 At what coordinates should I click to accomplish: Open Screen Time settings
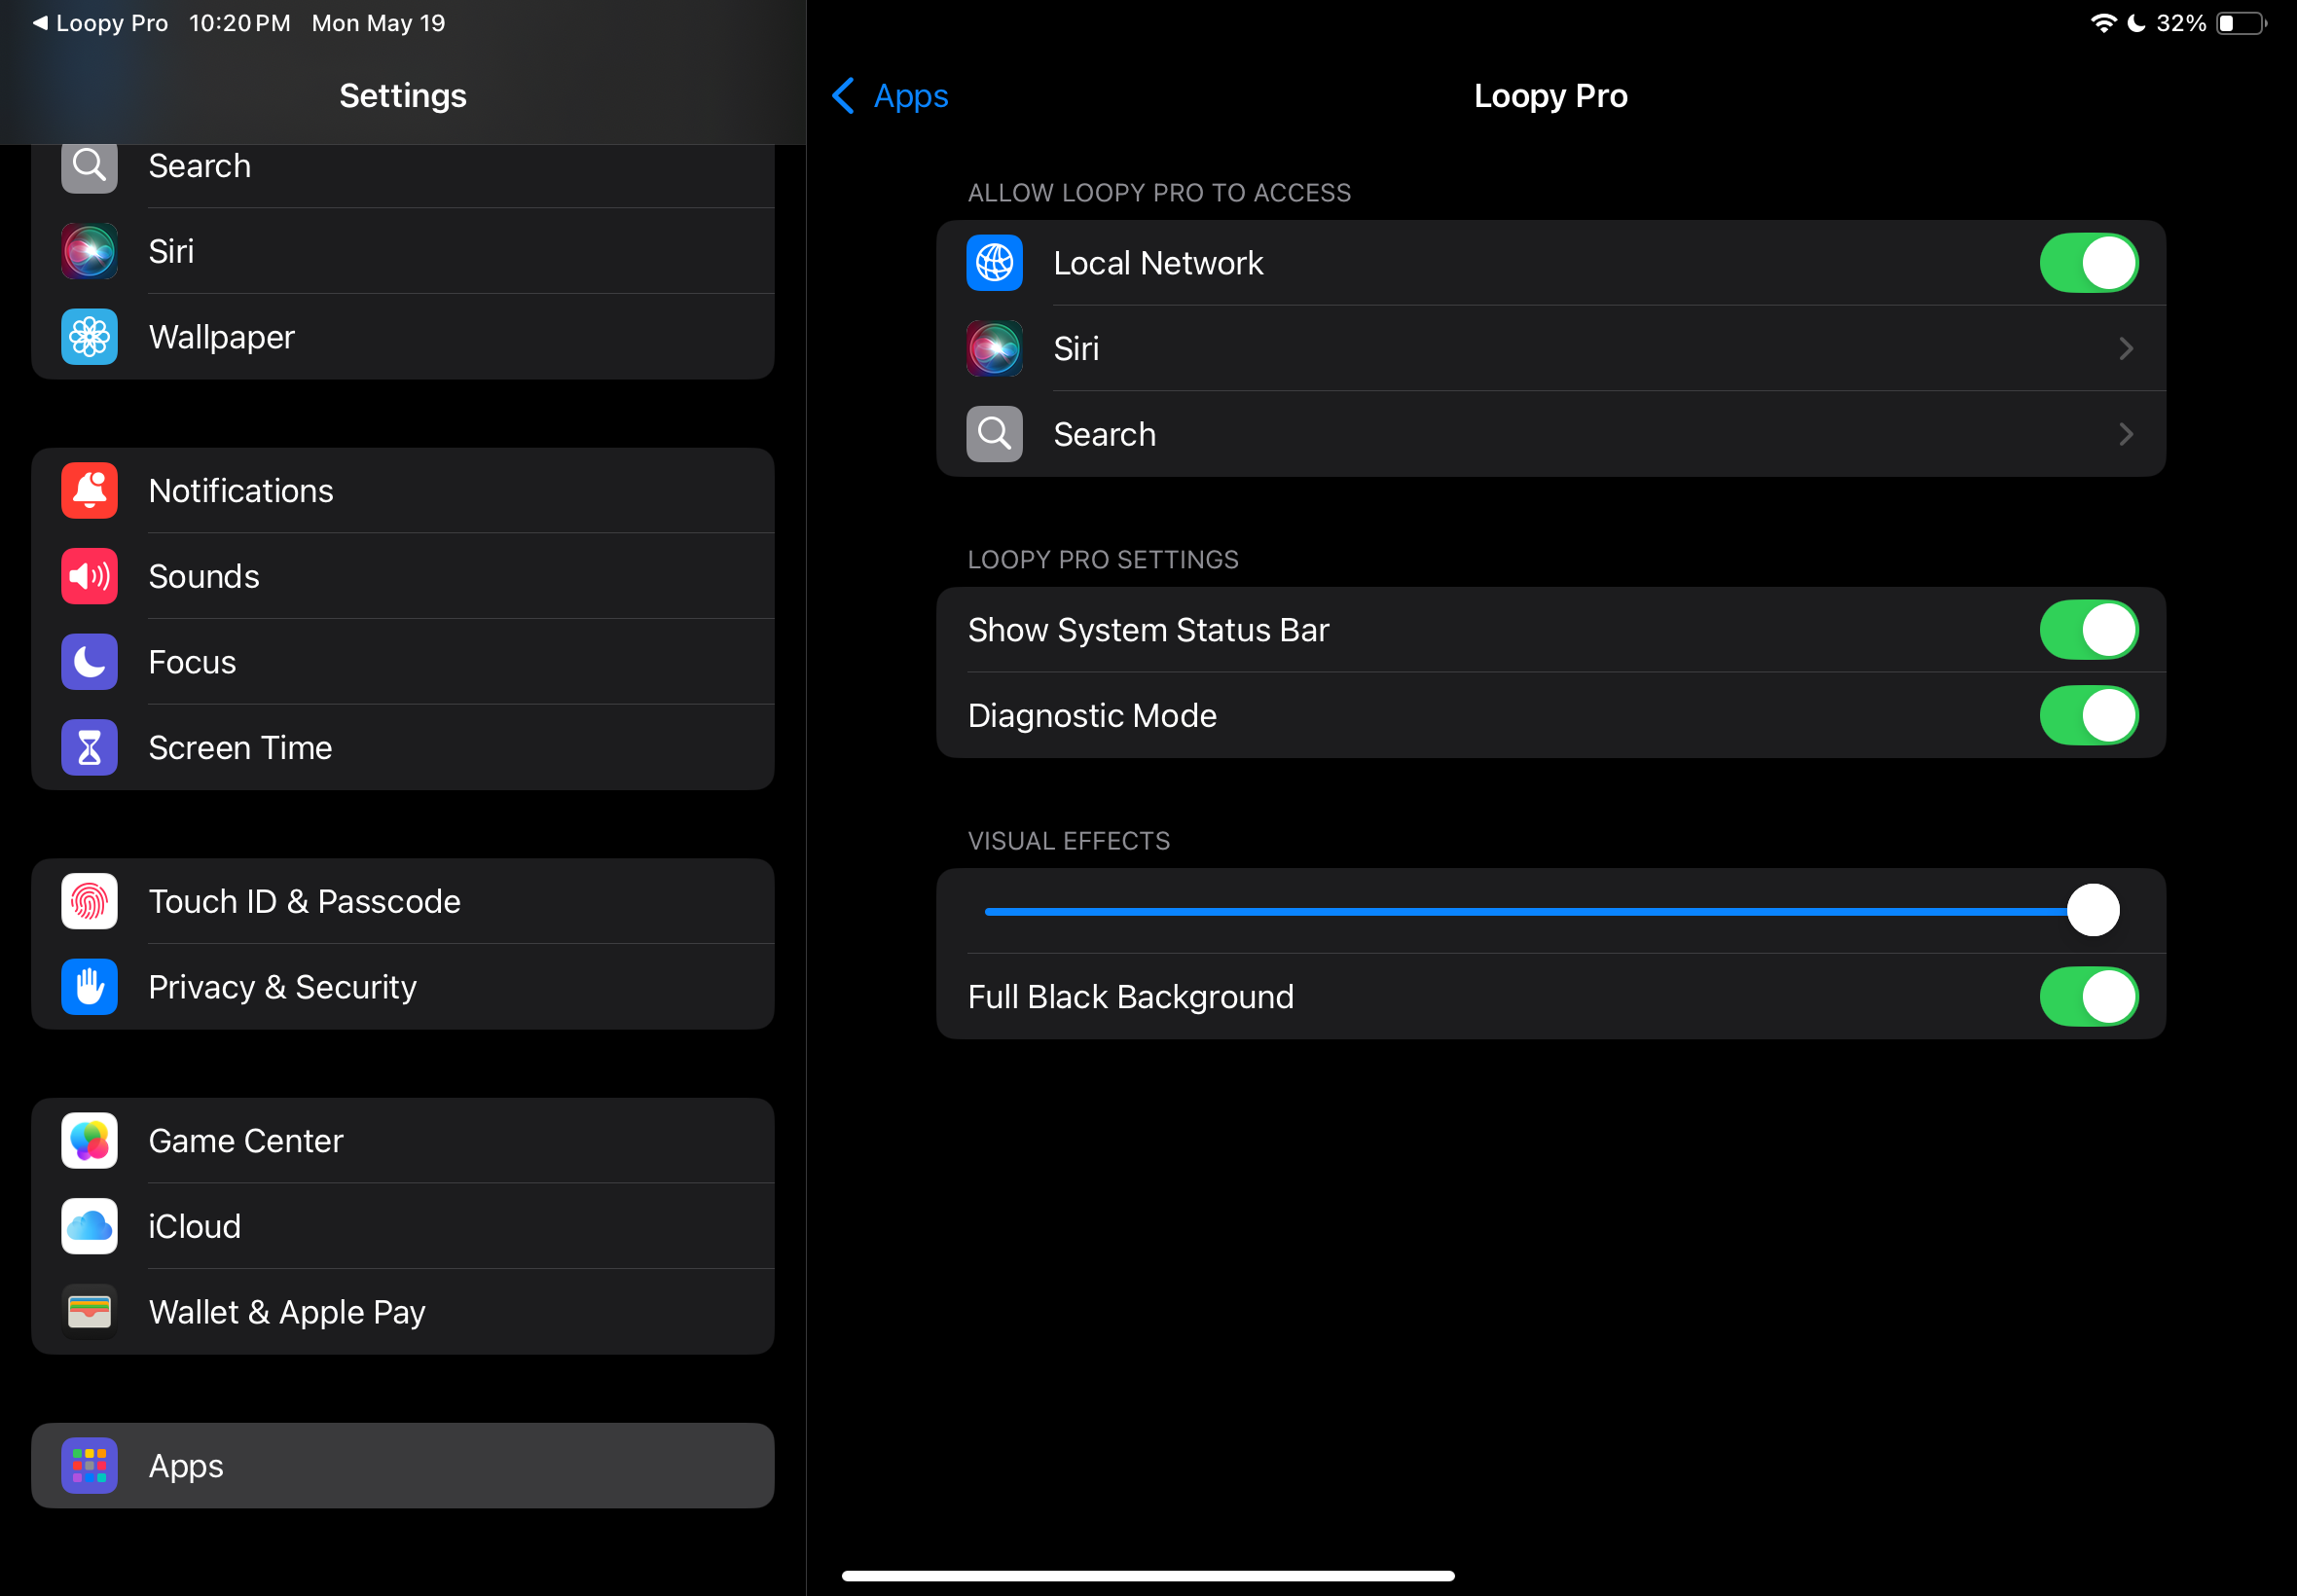tap(403, 748)
